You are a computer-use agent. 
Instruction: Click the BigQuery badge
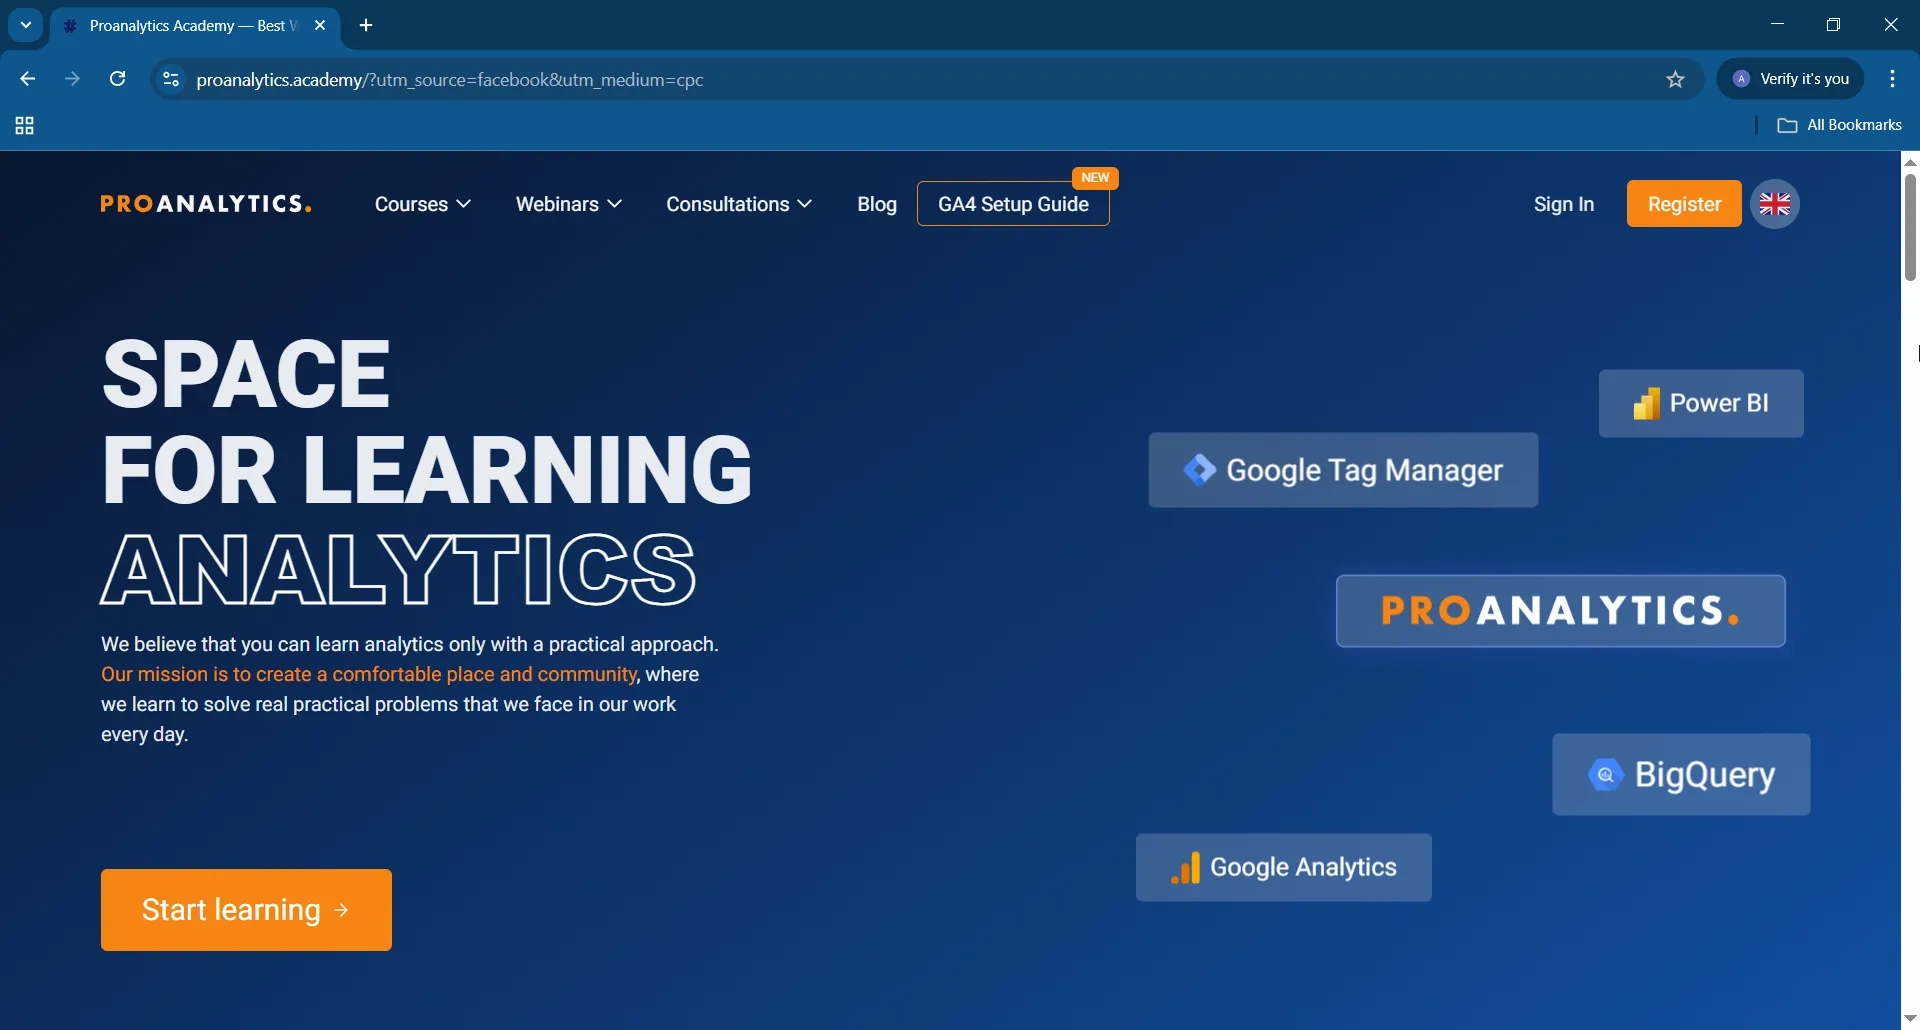pyautogui.click(x=1681, y=775)
